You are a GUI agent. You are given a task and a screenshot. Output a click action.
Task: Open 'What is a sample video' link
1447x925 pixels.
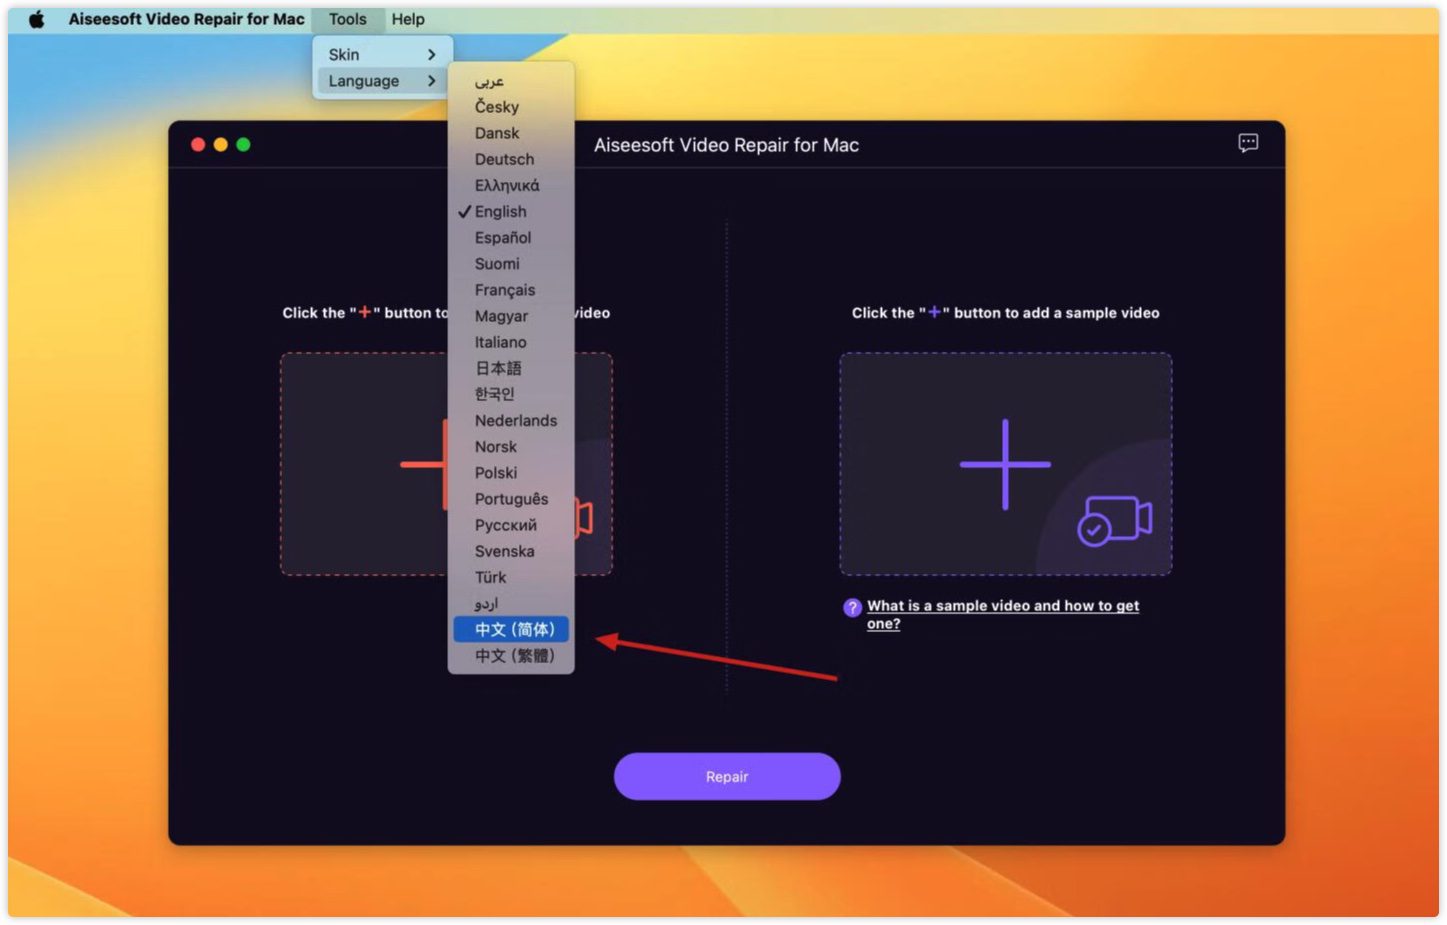pyautogui.click(x=1002, y=614)
